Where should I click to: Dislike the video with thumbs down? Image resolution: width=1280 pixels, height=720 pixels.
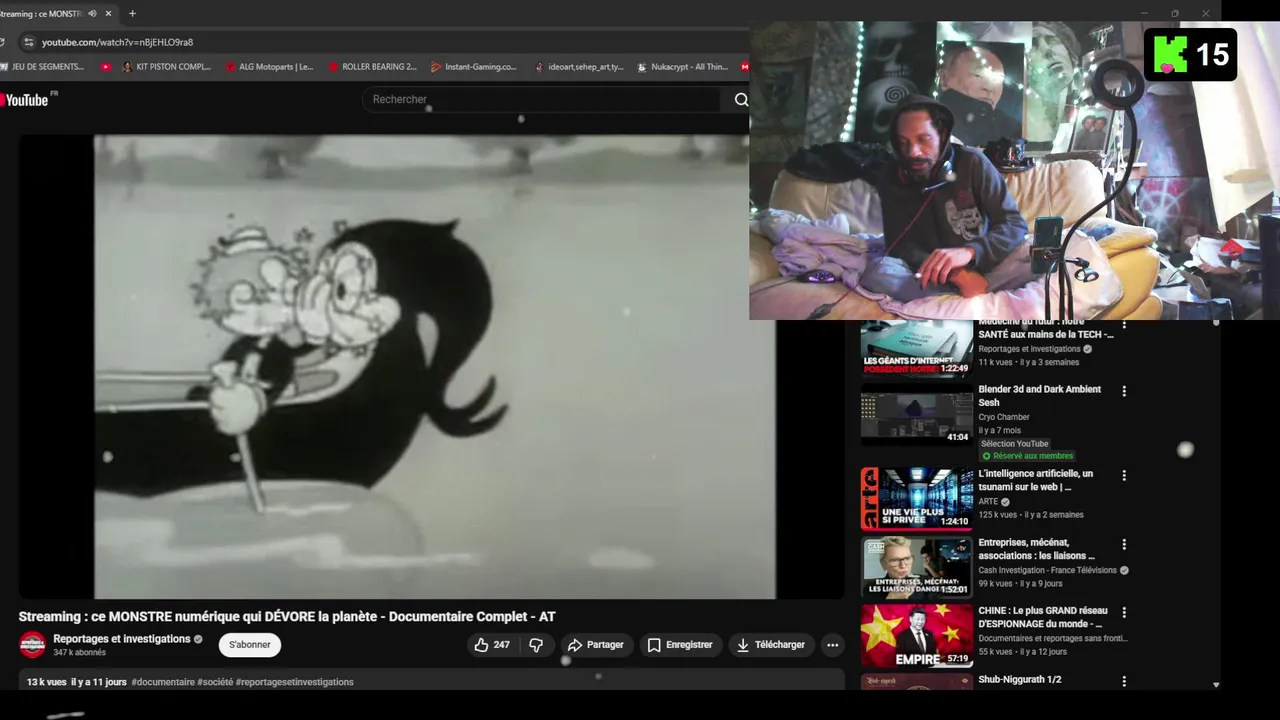[536, 645]
